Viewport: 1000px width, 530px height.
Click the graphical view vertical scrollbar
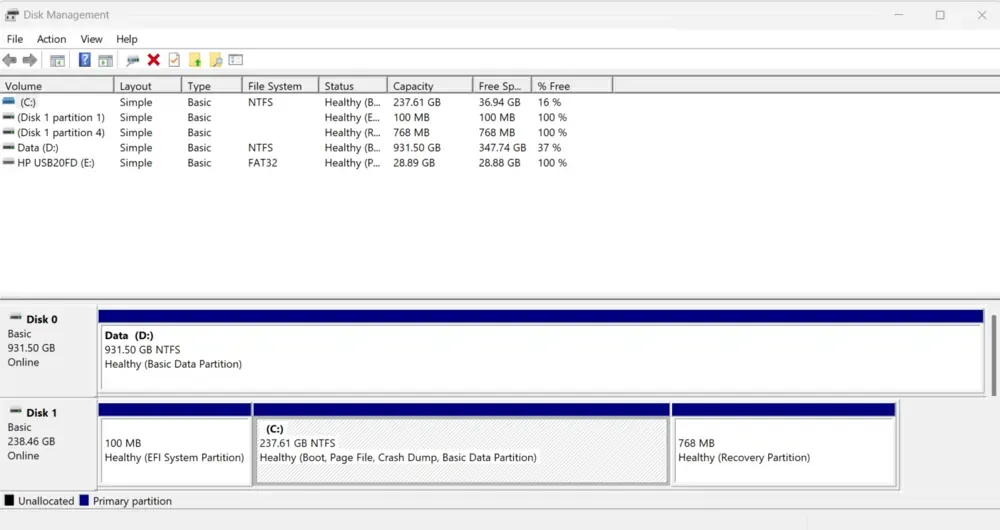[x=994, y=355]
